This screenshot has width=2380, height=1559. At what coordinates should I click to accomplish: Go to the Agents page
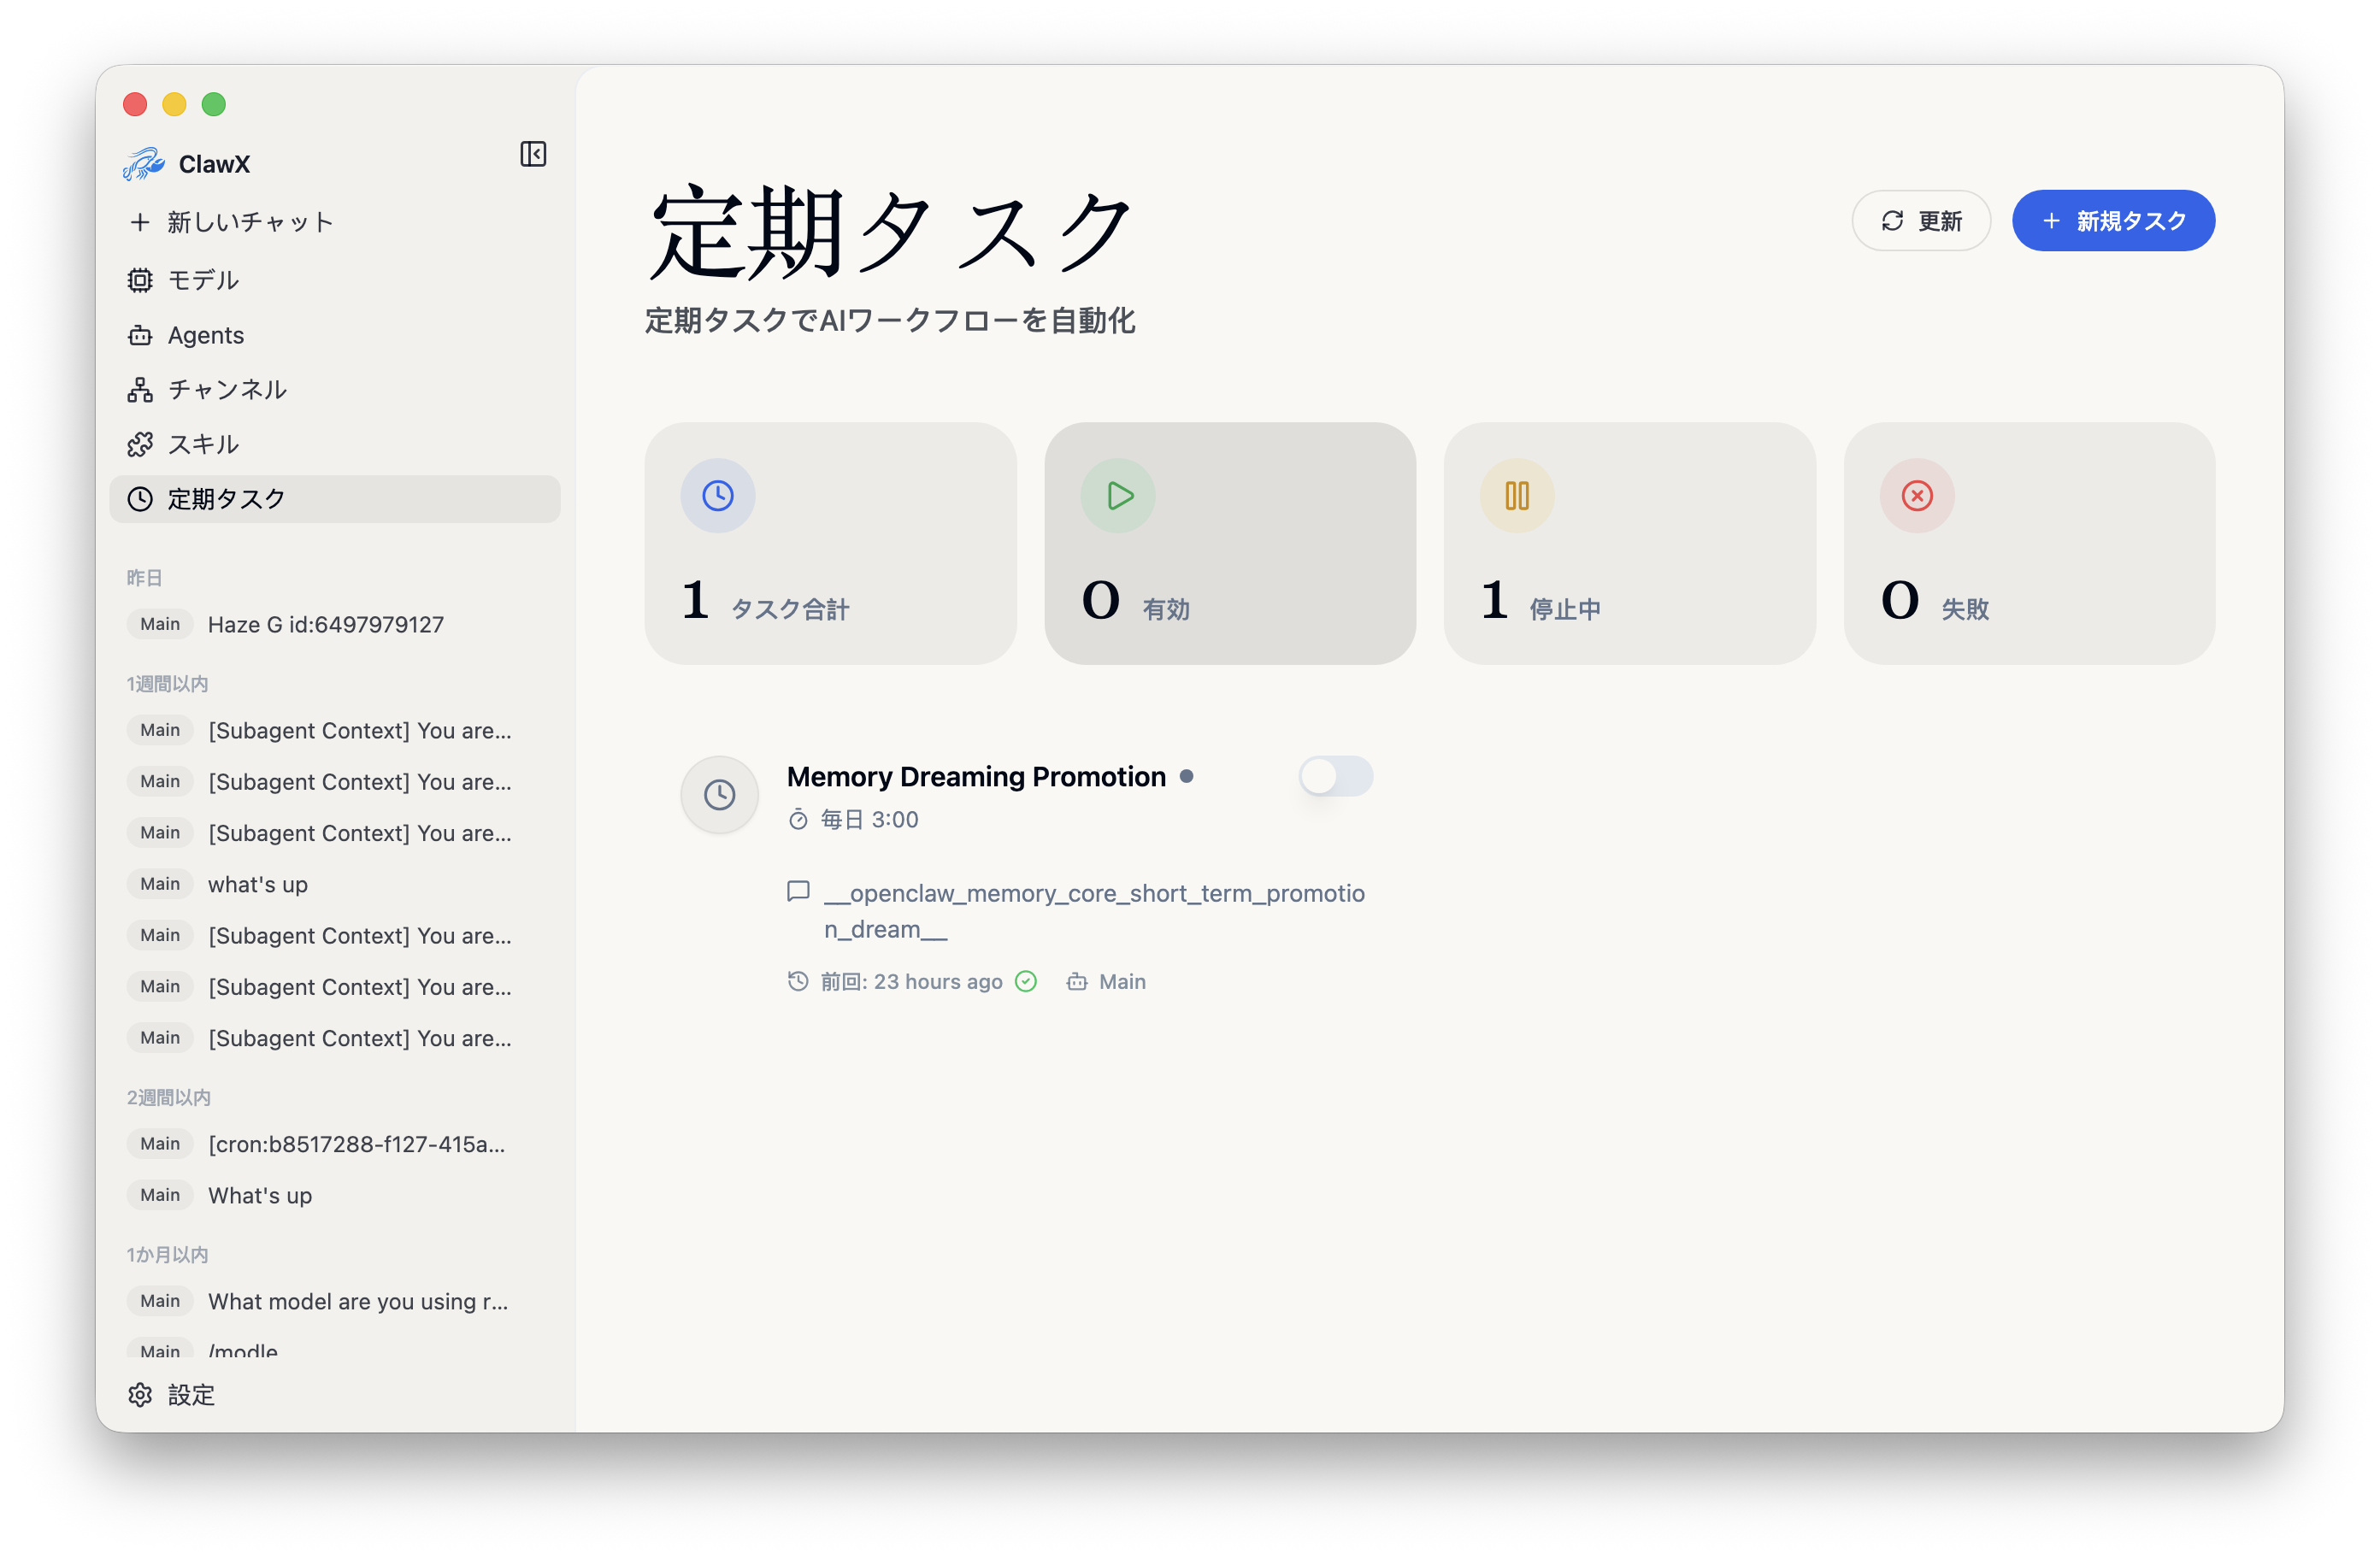tap(334, 335)
